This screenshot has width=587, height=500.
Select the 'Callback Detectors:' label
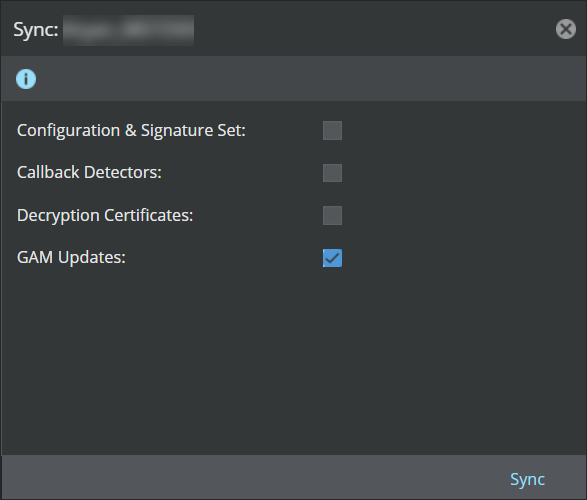(x=89, y=173)
